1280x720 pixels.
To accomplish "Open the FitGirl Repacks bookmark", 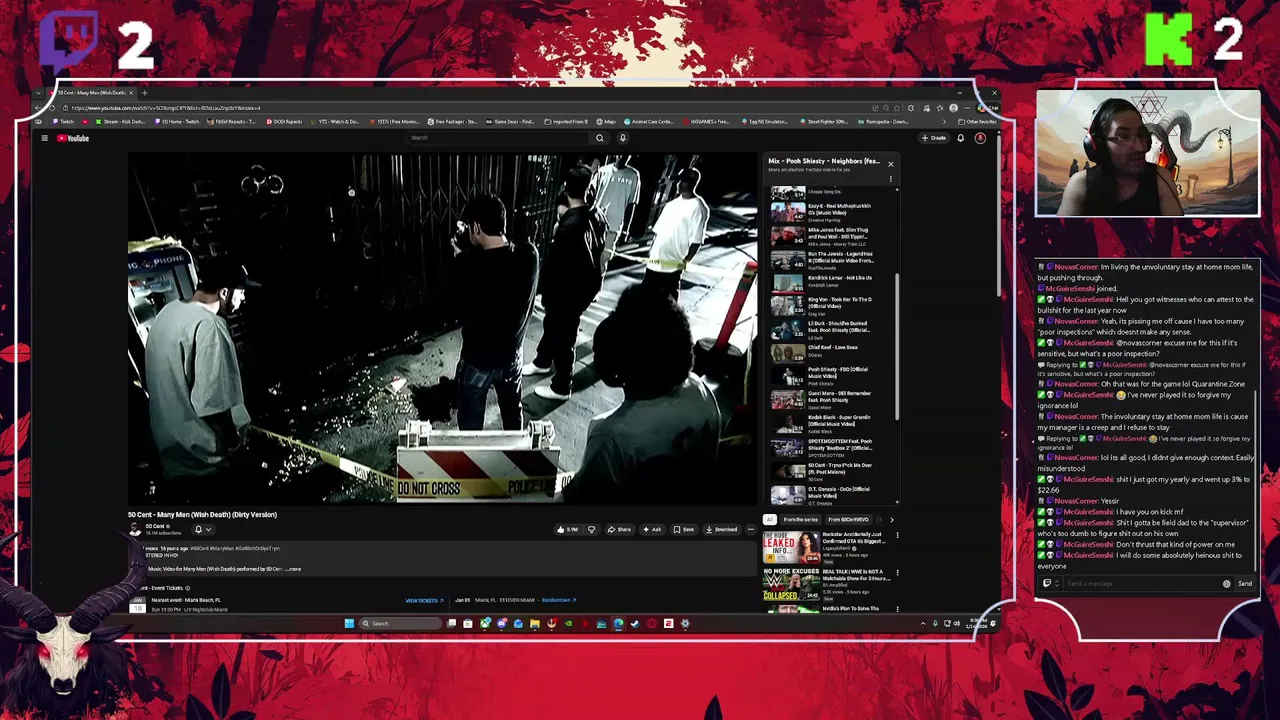I will tap(231, 122).
